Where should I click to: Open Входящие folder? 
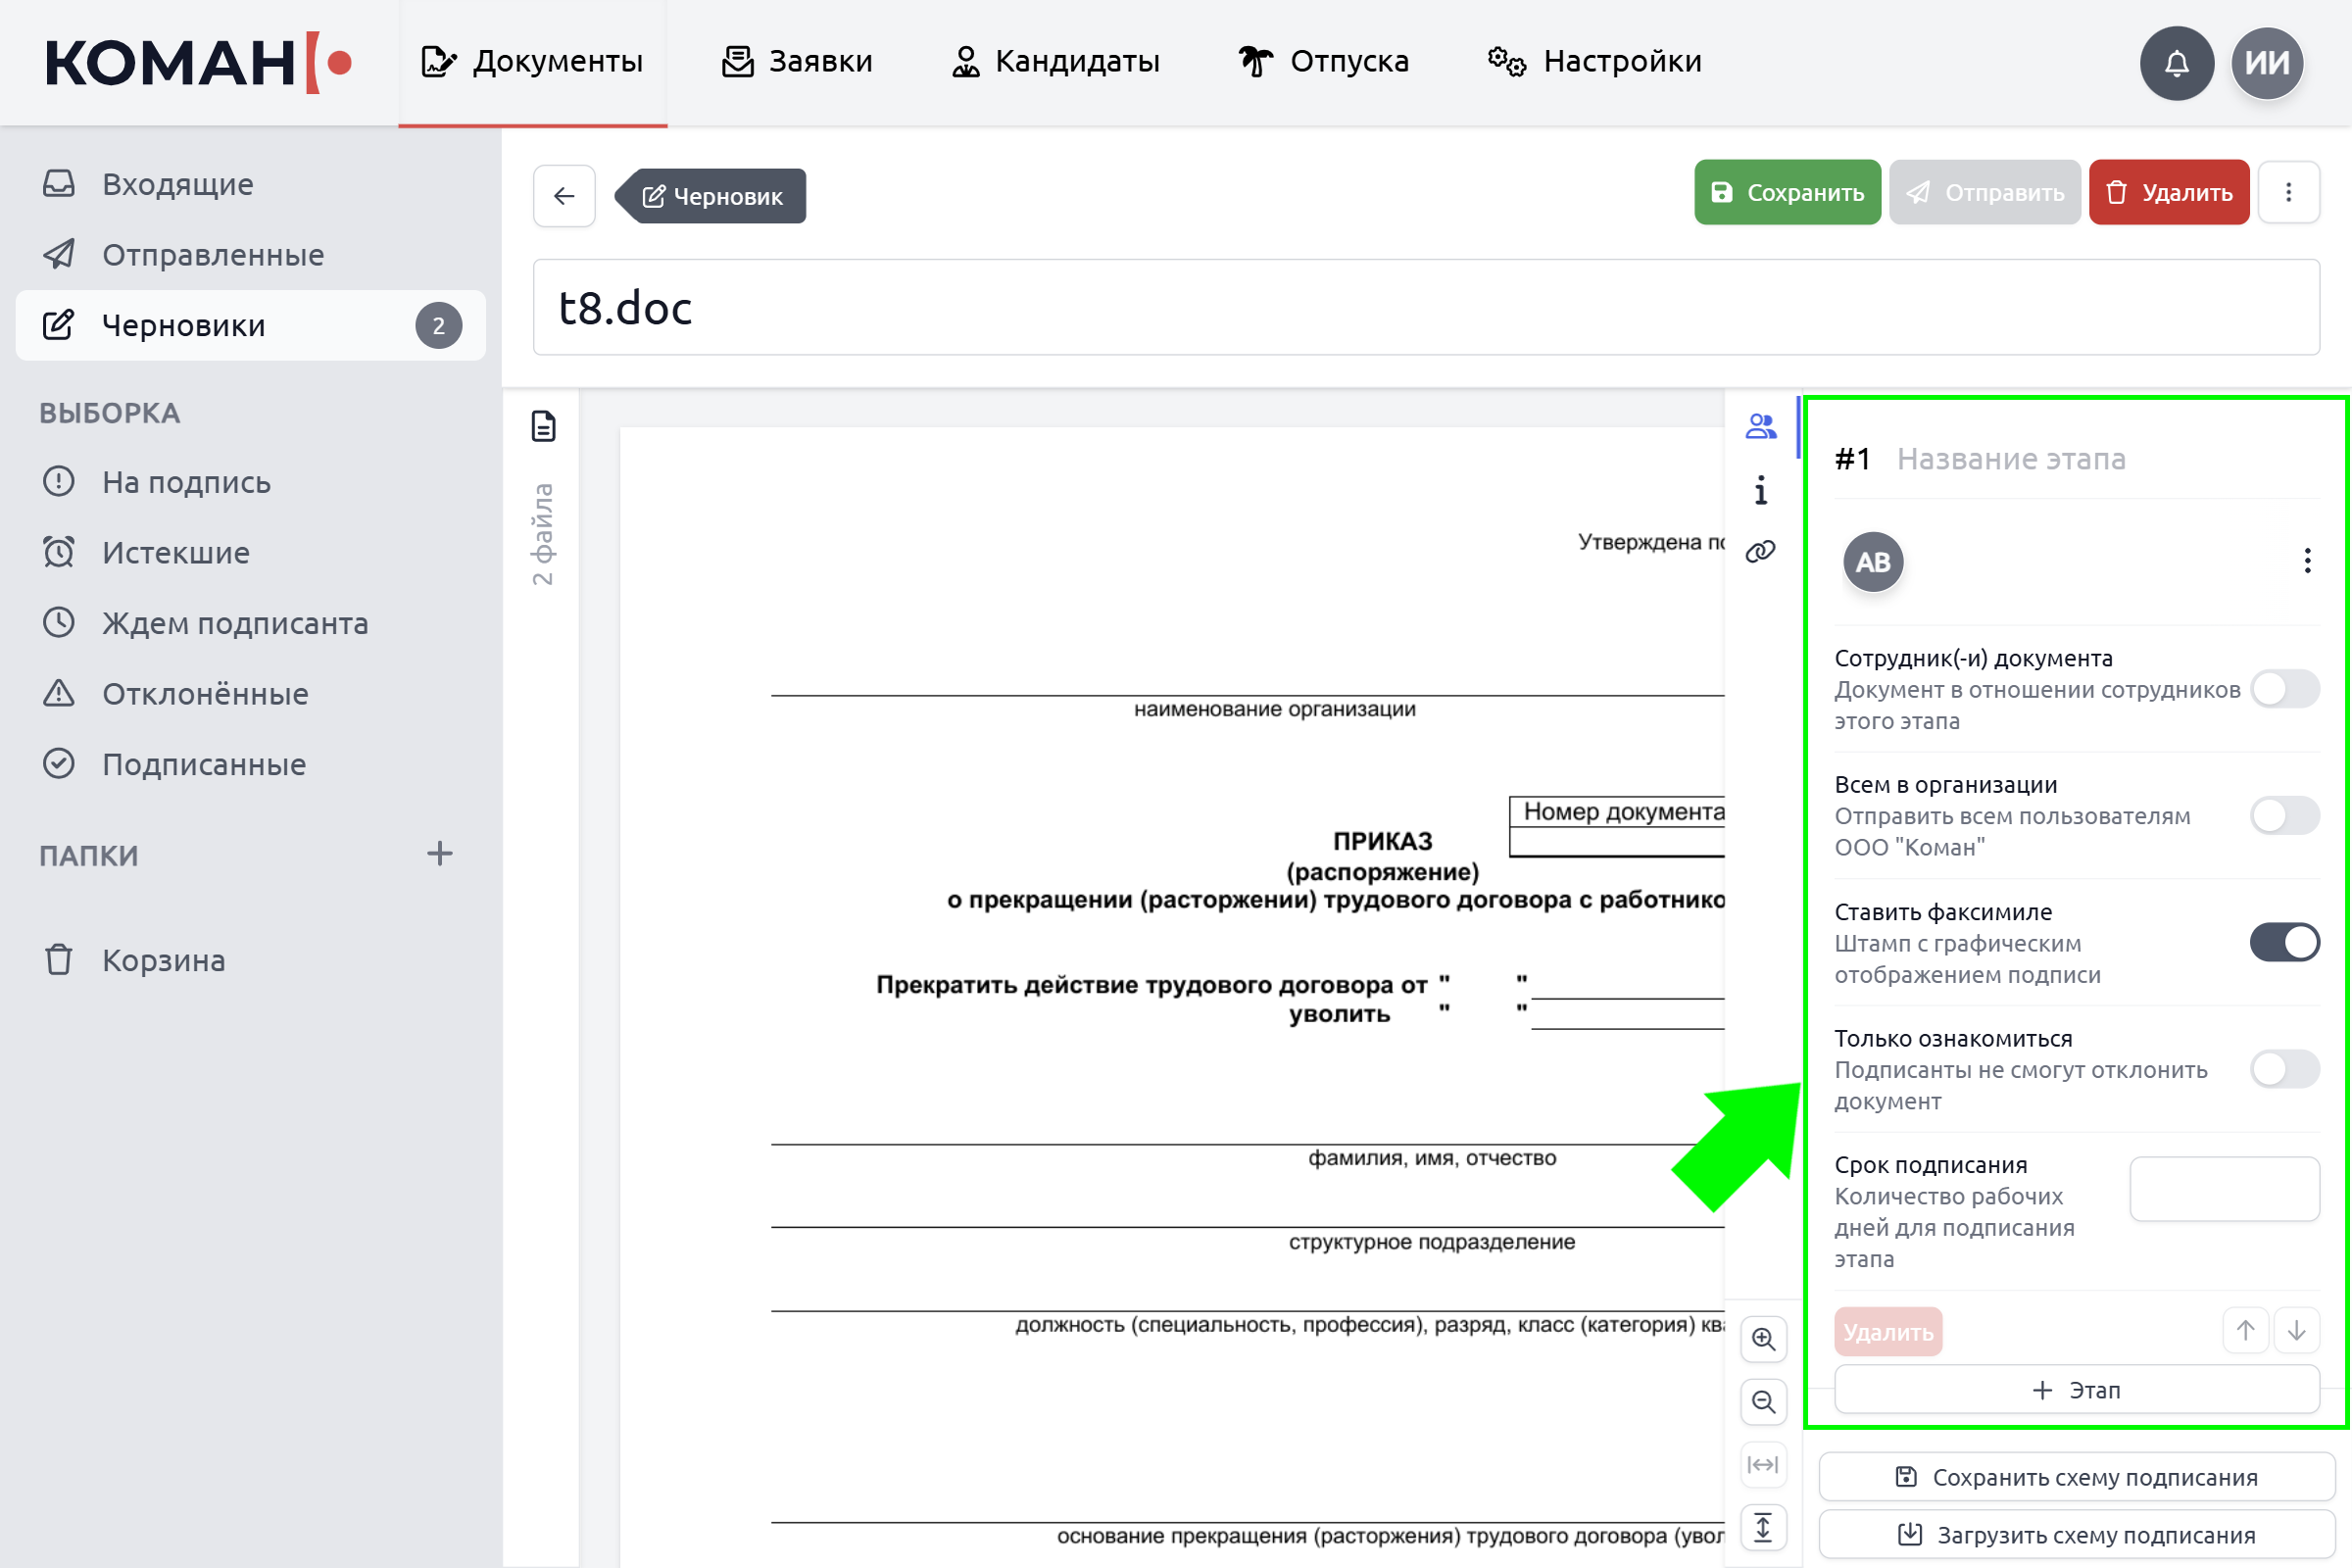pyautogui.click(x=250, y=184)
